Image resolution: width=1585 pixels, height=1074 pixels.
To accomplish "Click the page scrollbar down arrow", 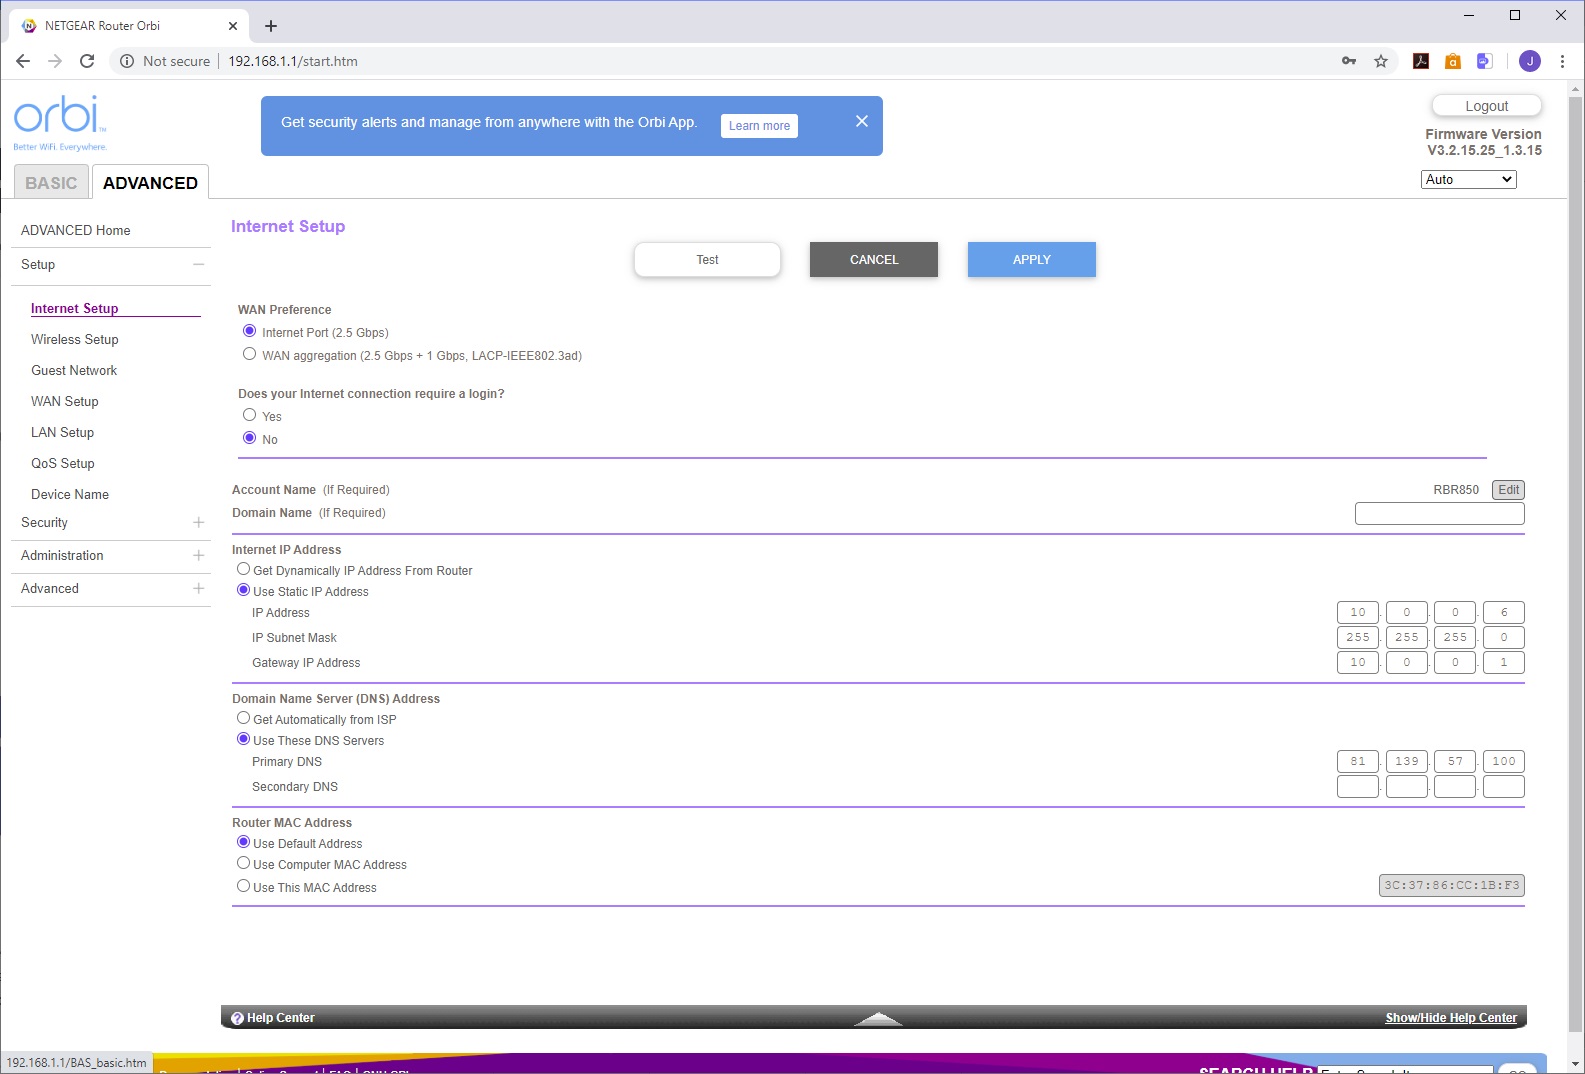I will (1576, 1064).
